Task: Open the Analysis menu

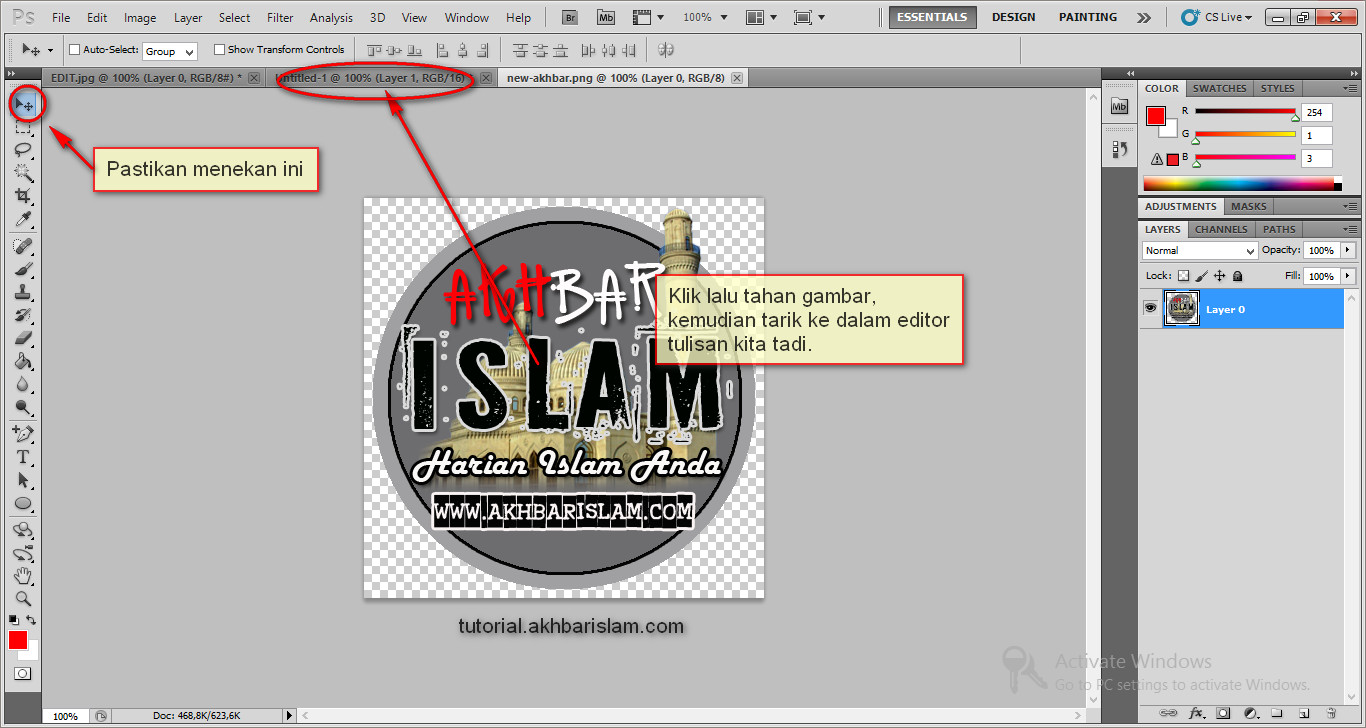Action: [x=331, y=18]
